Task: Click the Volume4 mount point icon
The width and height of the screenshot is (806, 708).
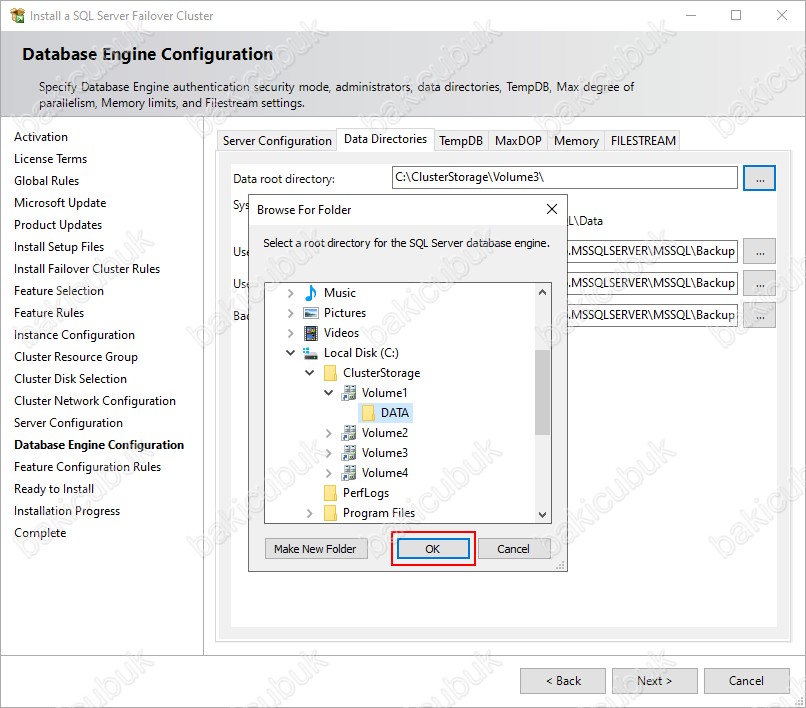Action: pyautogui.click(x=349, y=474)
